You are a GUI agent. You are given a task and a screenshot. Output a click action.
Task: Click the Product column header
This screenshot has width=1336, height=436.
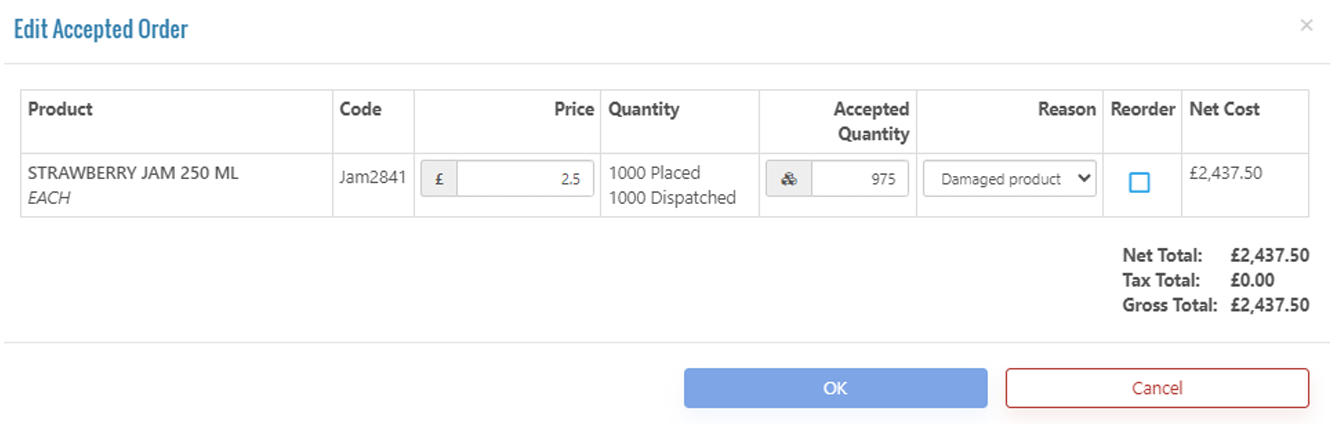point(60,109)
